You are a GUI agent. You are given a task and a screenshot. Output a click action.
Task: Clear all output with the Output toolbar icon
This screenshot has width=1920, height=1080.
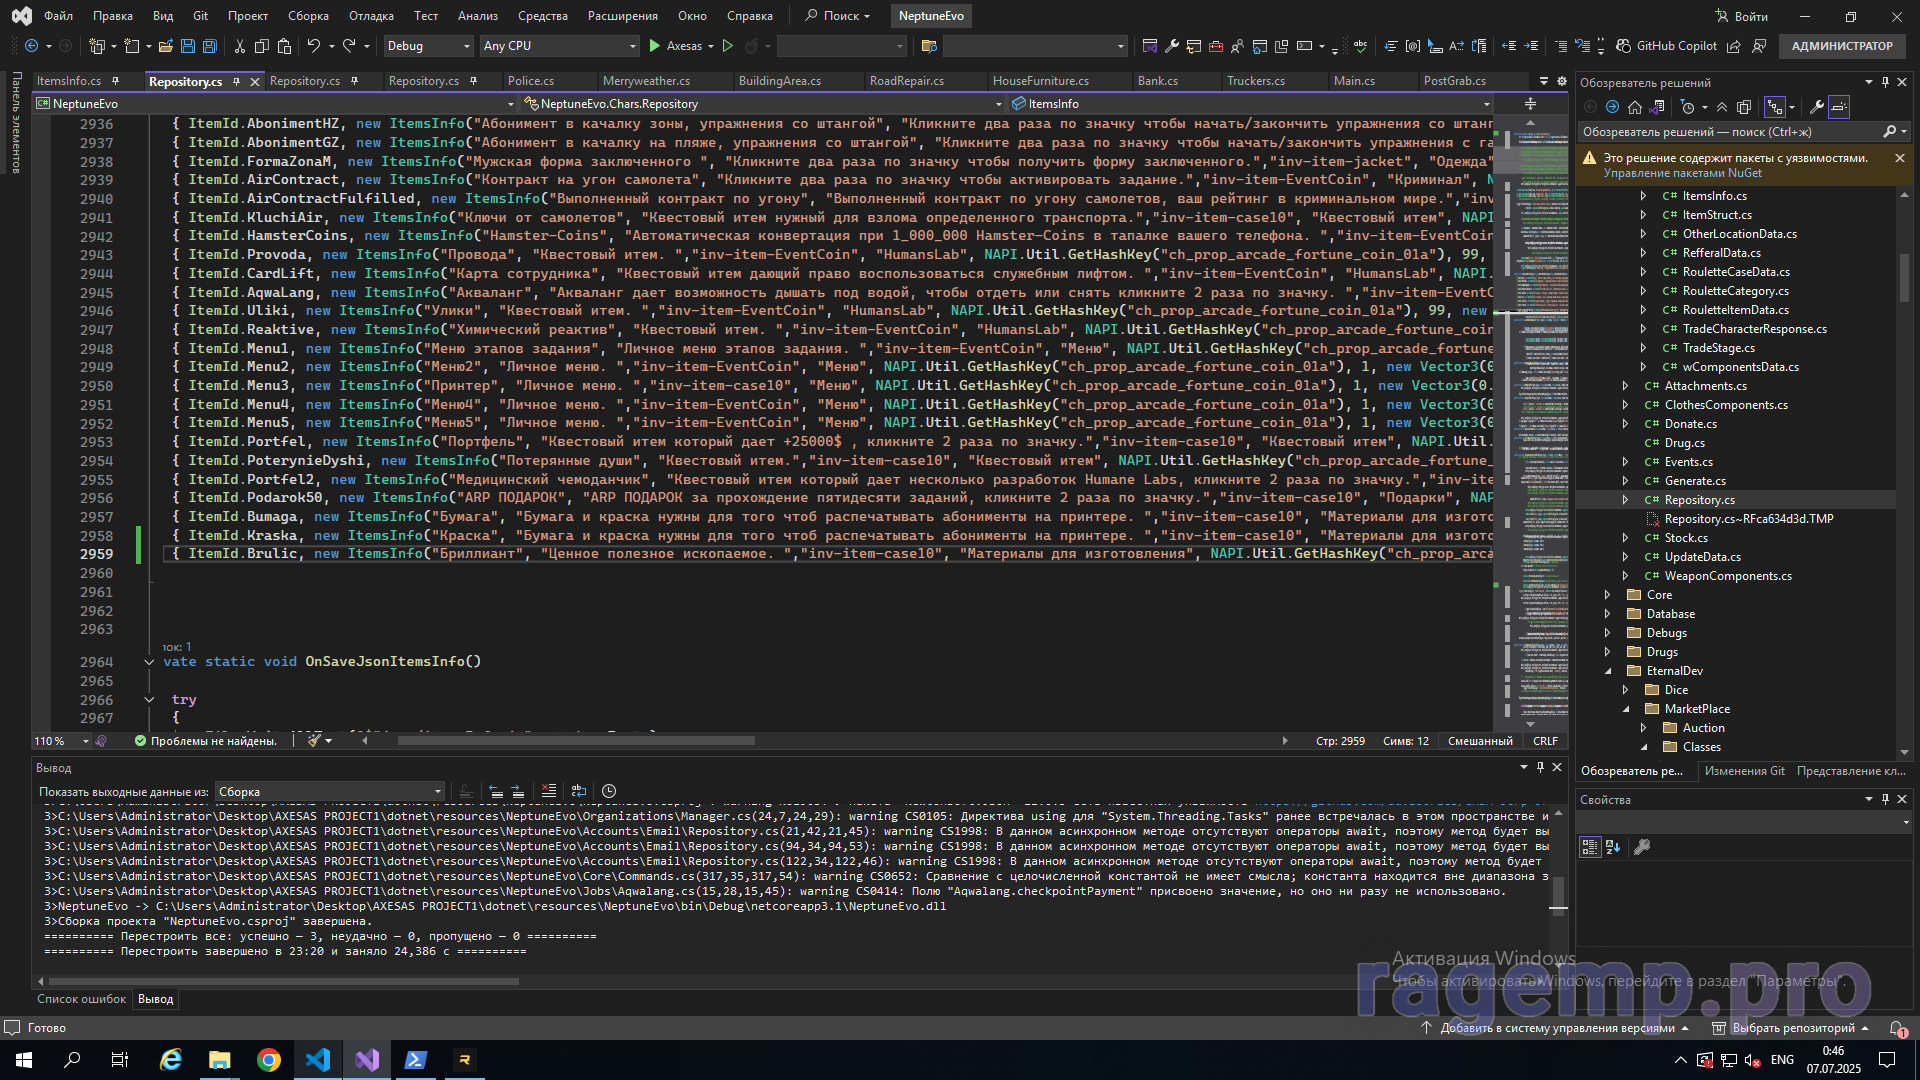pyautogui.click(x=548, y=791)
